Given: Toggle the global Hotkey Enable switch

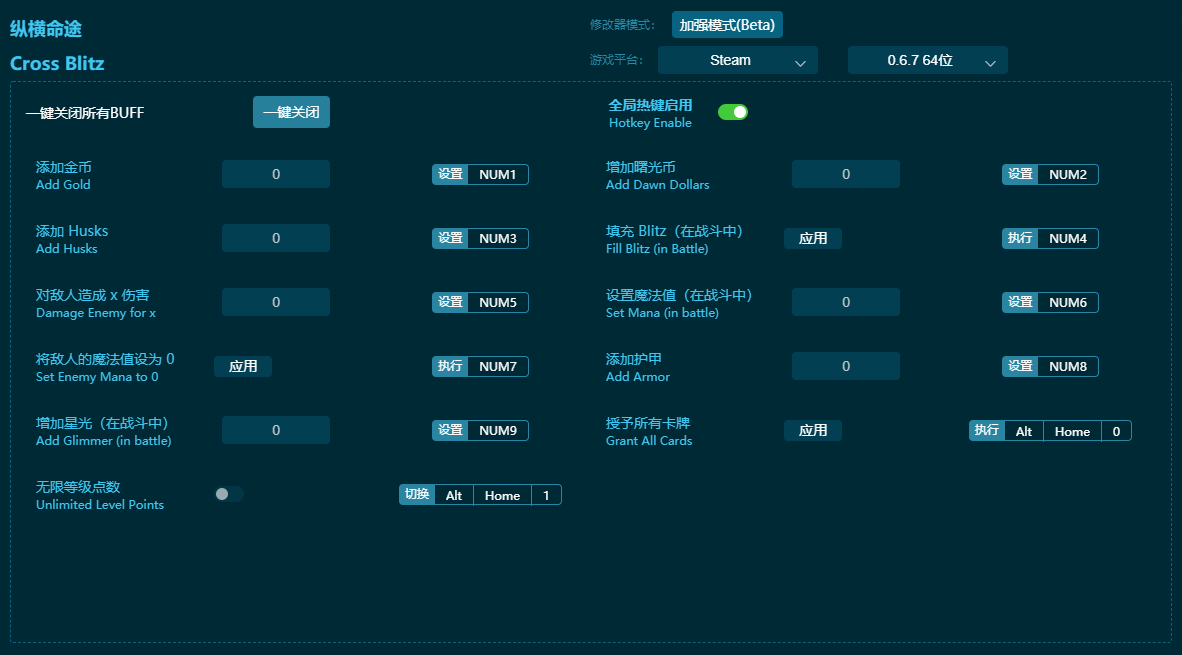Looking at the screenshot, I should pyautogui.click(x=732, y=112).
